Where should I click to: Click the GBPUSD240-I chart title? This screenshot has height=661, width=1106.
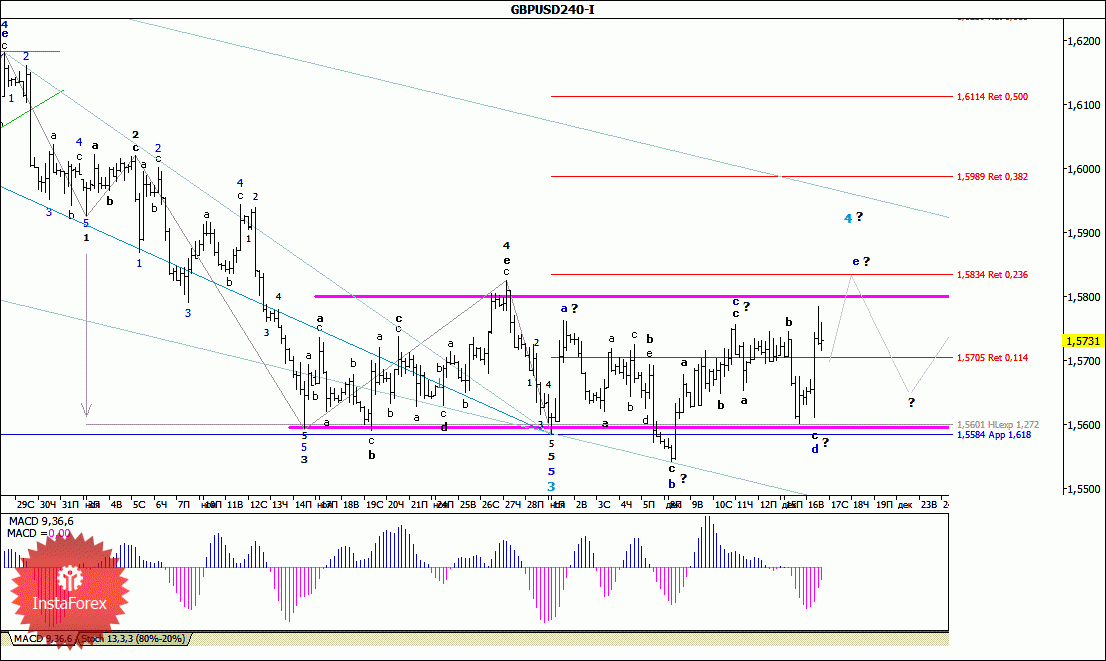coord(552,9)
